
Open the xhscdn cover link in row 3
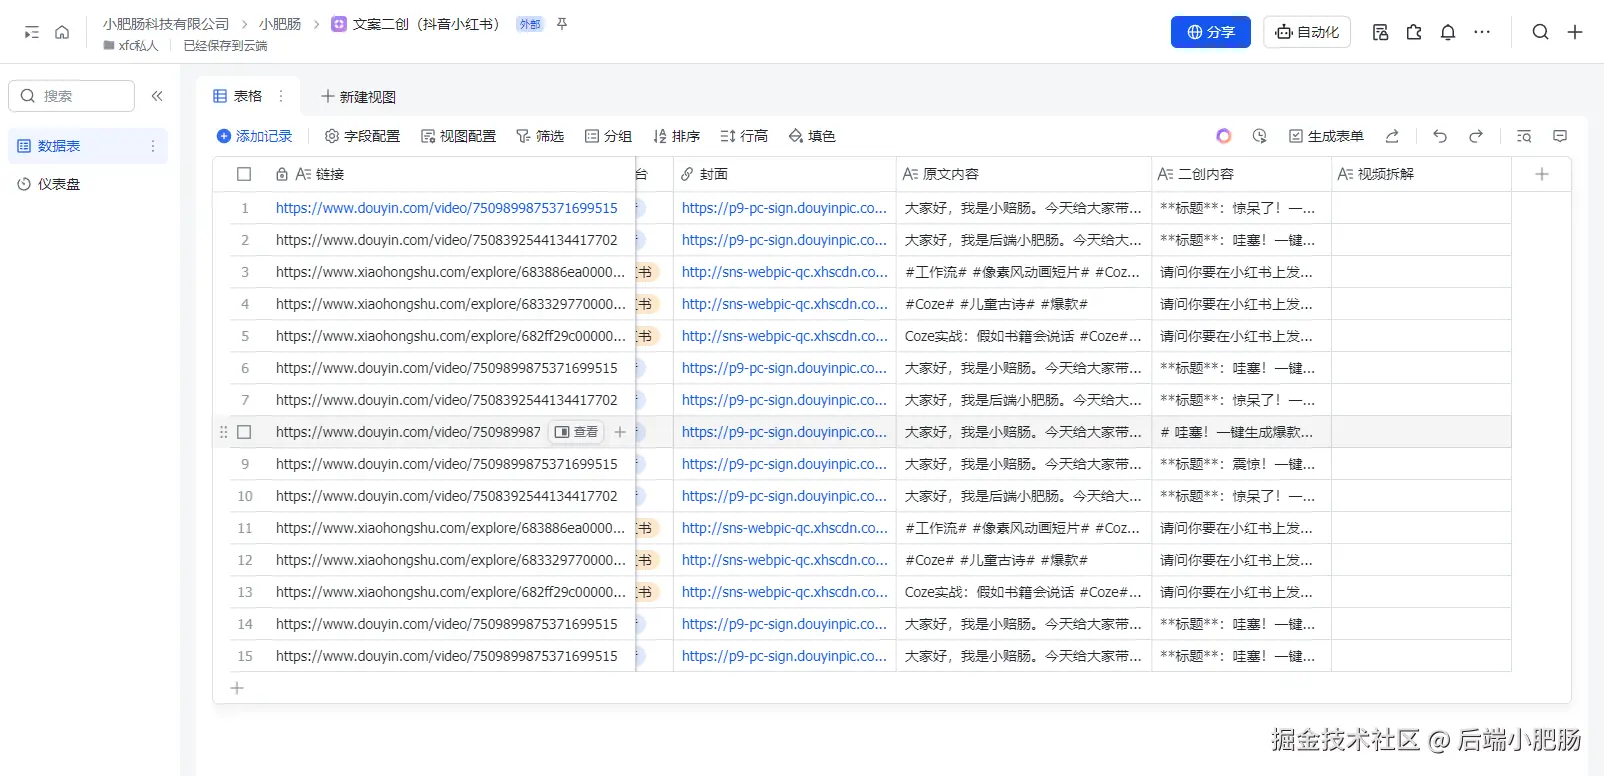(784, 272)
